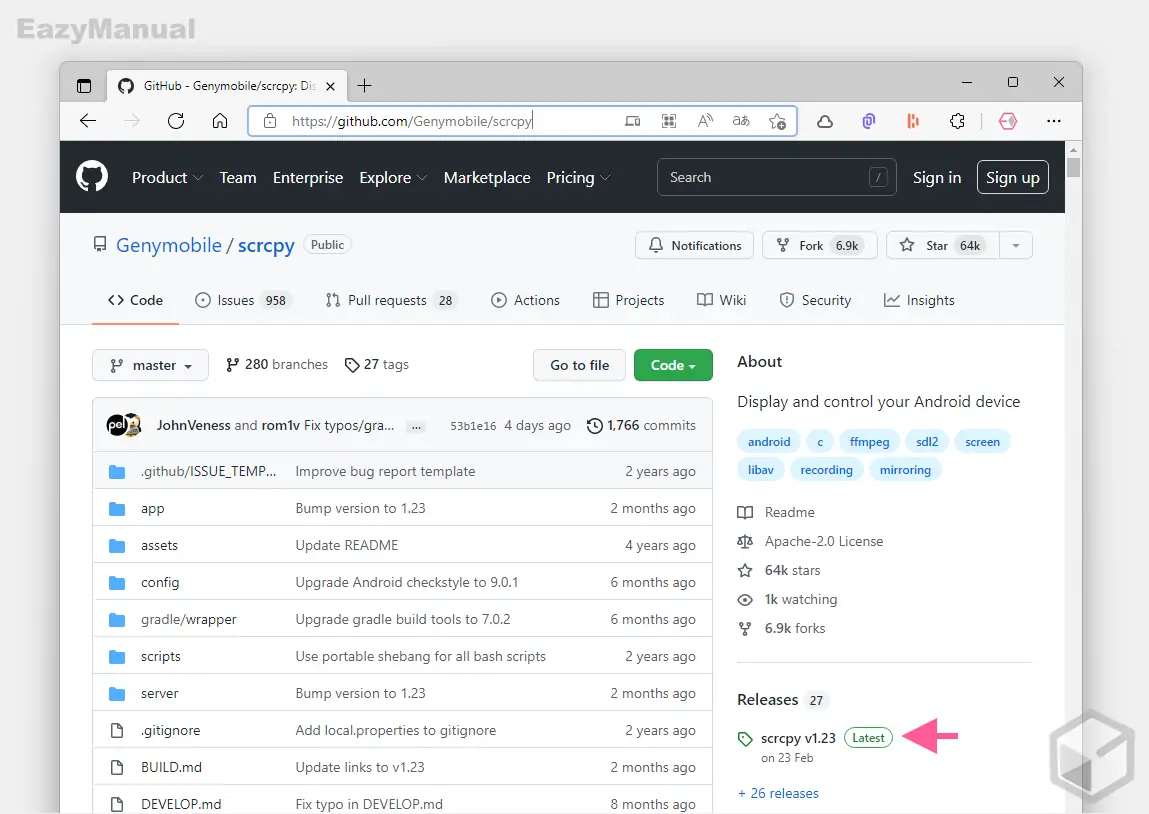
Task: Open browser extensions puzzle icon
Action: (x=957, y=121)
